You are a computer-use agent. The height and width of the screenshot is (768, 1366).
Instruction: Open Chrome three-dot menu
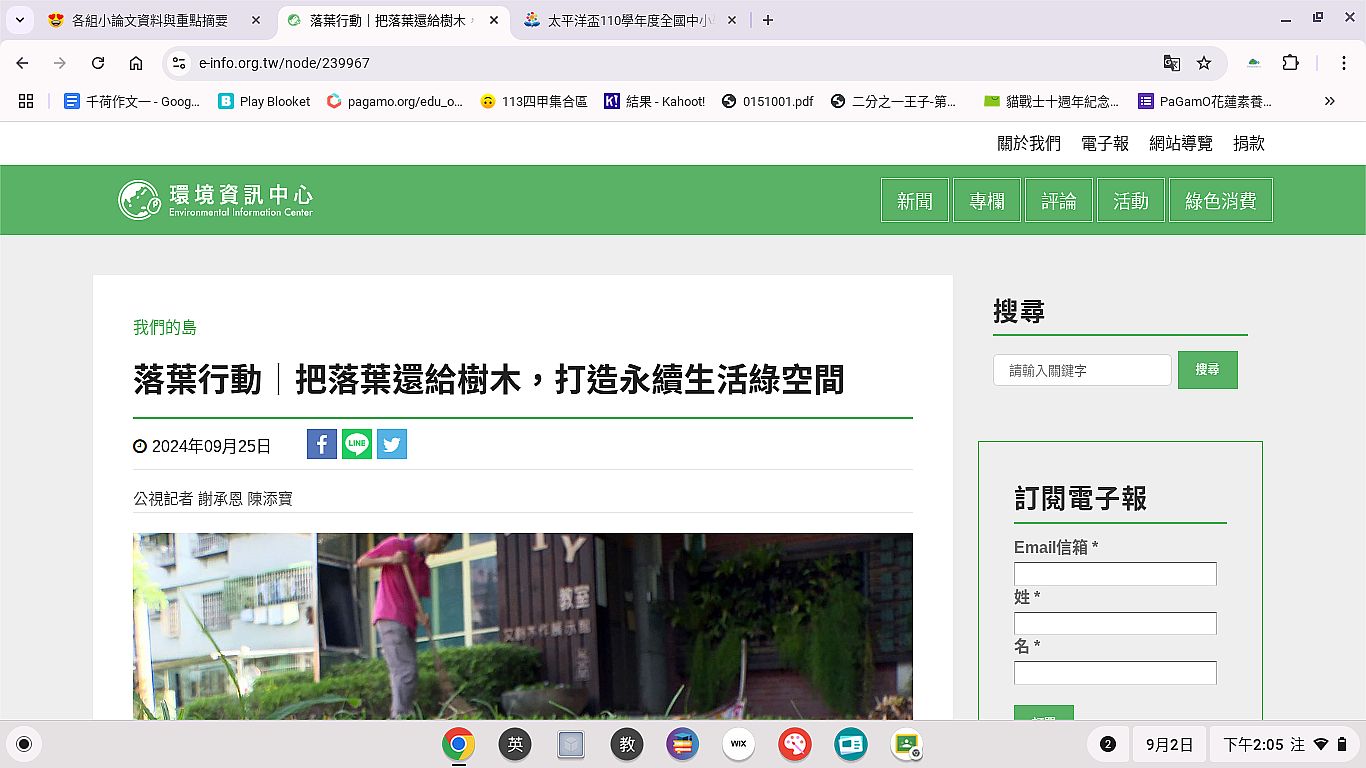click(x=1344, y=63)
